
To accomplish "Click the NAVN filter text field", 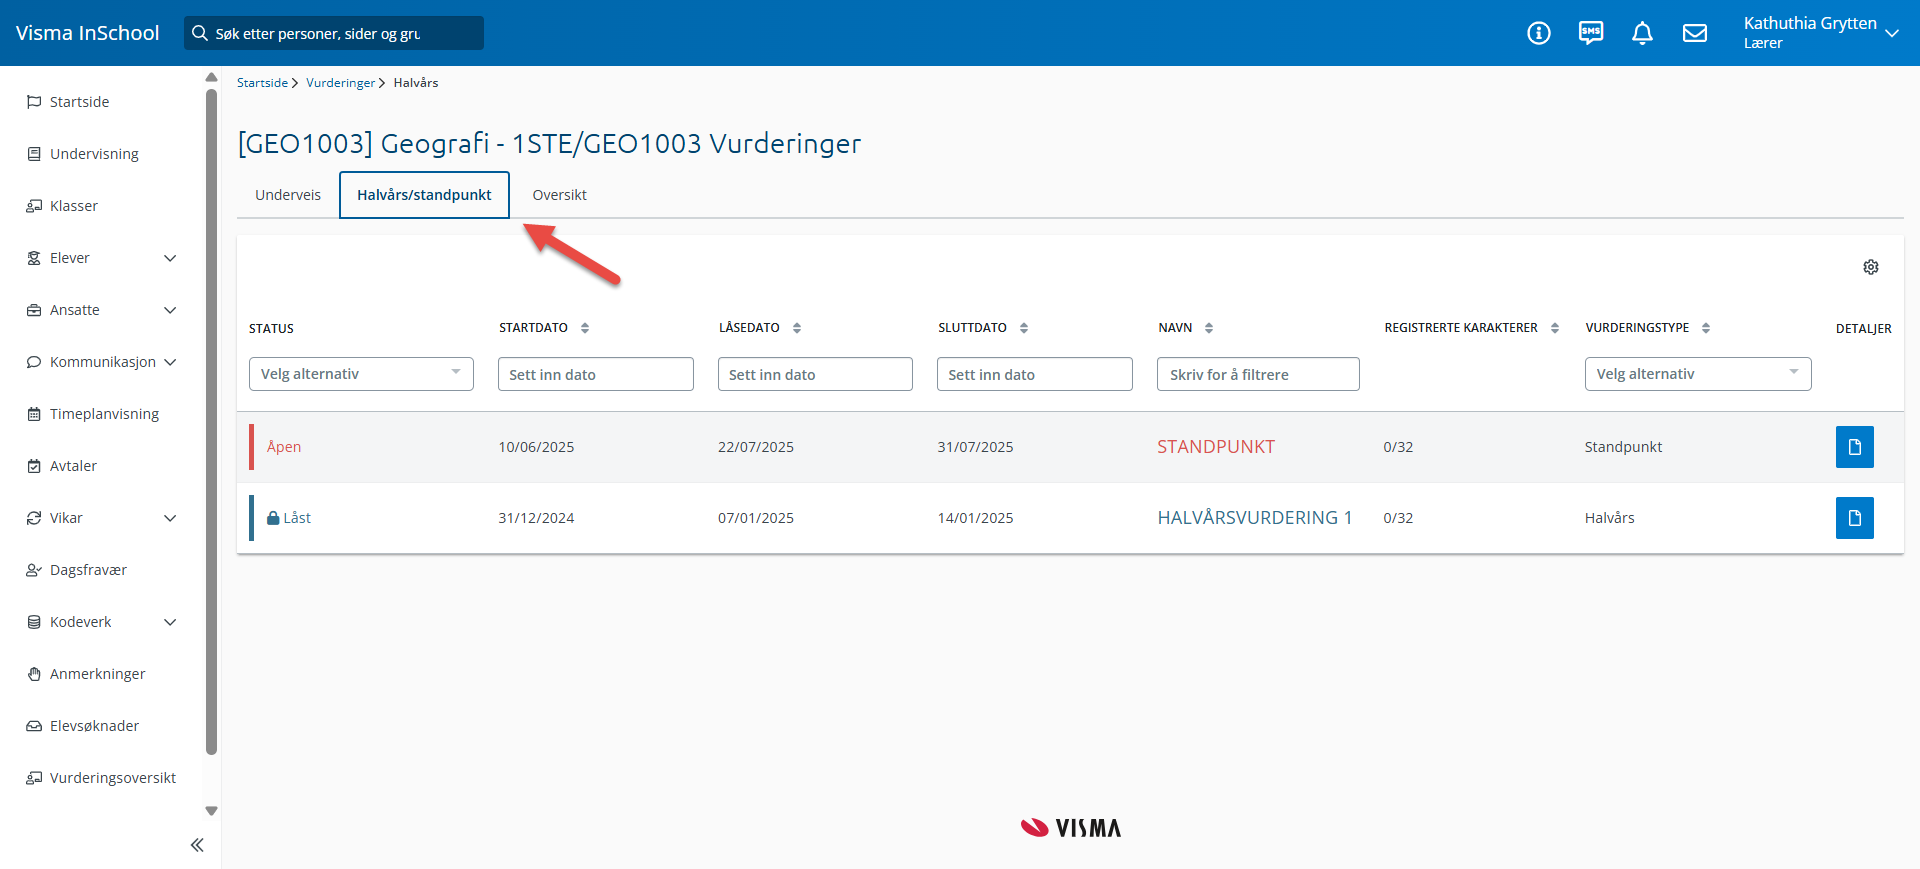I will (x=1258, y=374).
